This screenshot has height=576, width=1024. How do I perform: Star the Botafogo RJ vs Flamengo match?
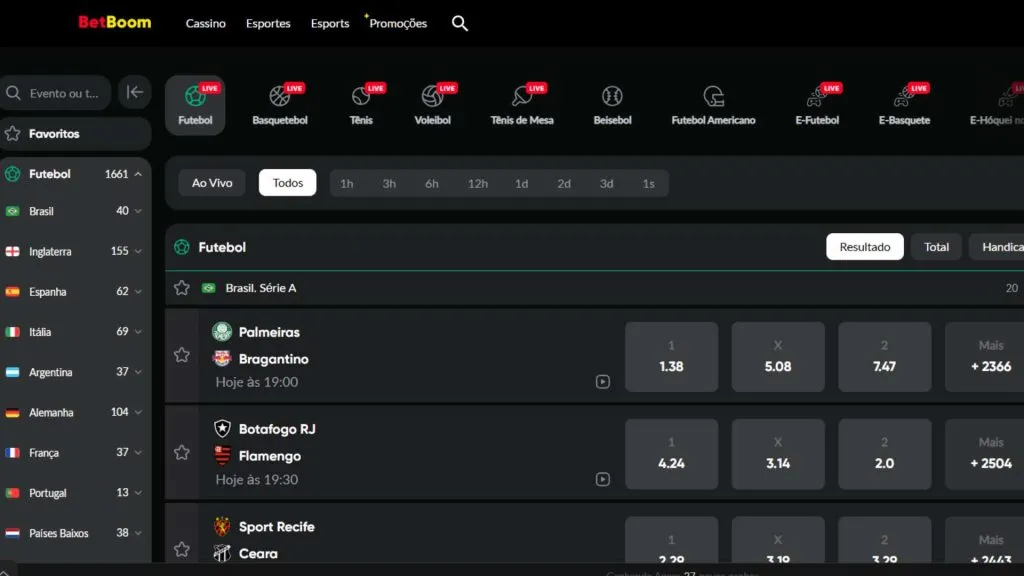(182, 451)
